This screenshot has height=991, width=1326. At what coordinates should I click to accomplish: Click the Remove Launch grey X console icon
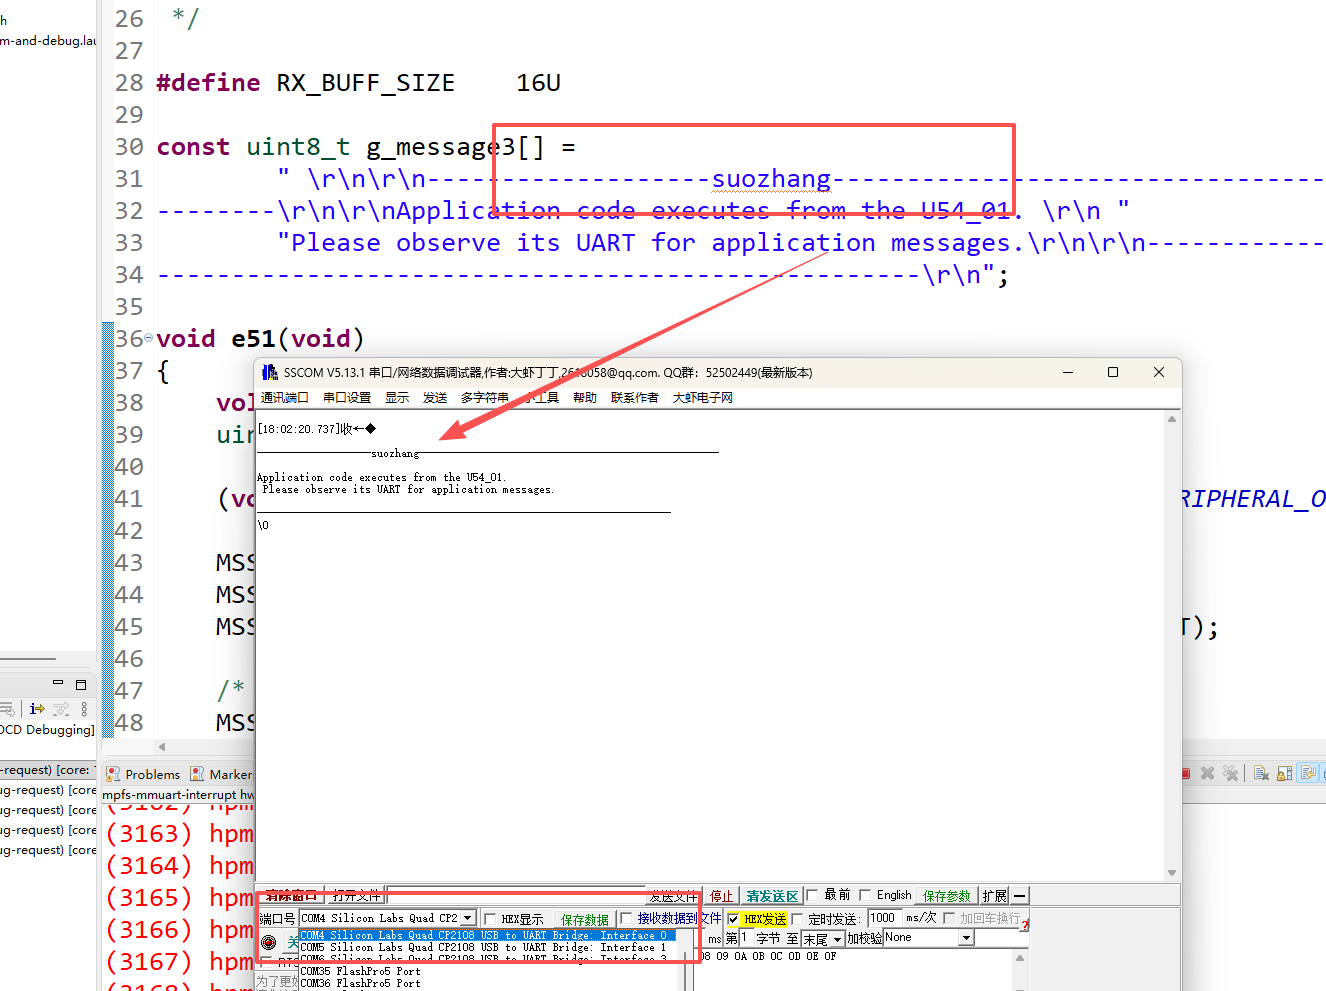1207,773
